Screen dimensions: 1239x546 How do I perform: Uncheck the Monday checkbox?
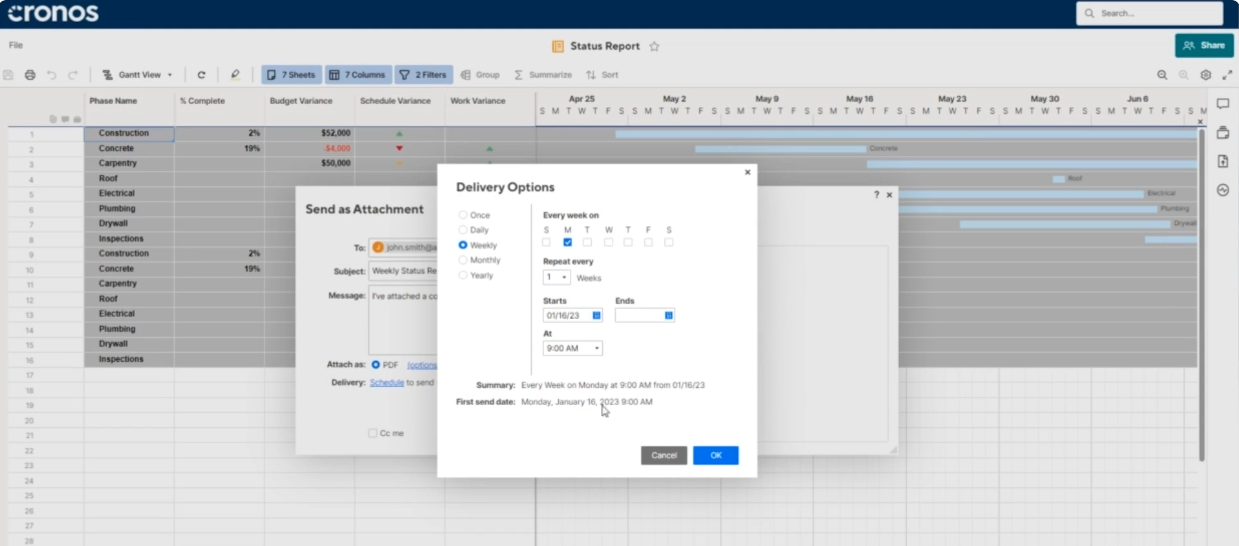(x=567, y=242)
